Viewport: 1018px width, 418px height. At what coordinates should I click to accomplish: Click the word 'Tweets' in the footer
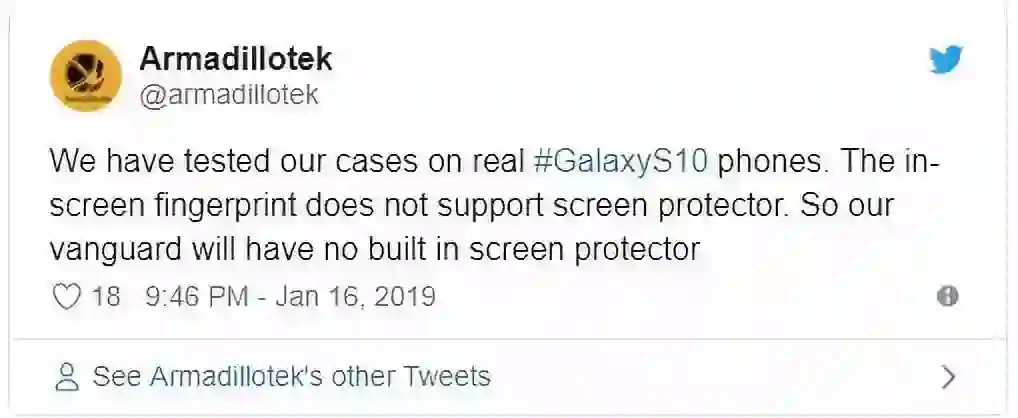click(446, 376)
